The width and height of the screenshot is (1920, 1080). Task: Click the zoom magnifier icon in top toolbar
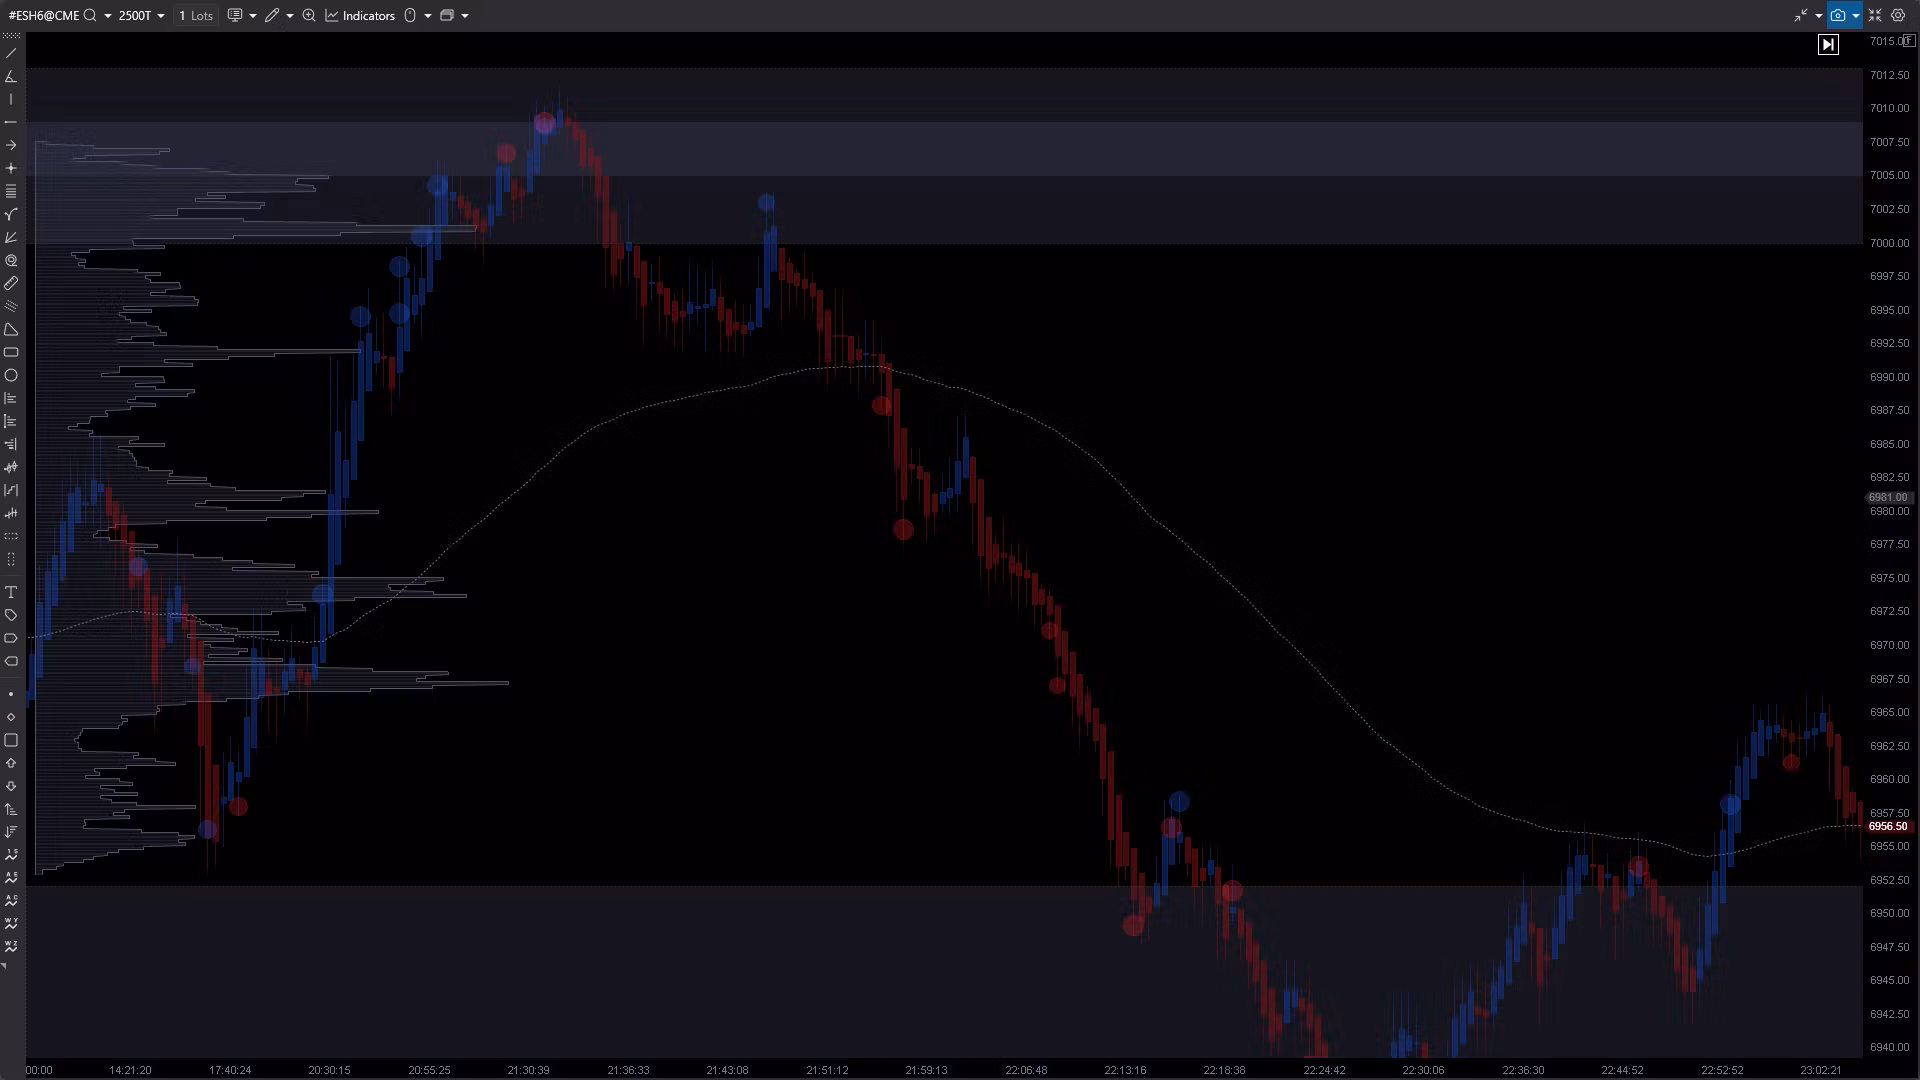(309, 15)
